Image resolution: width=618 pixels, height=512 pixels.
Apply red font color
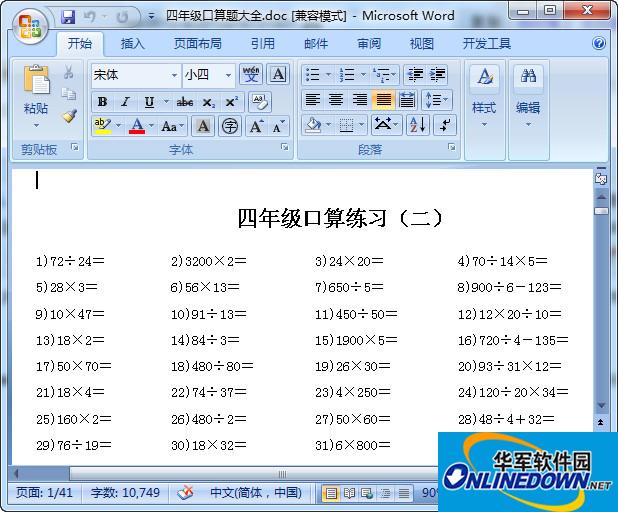pos(137,126)
